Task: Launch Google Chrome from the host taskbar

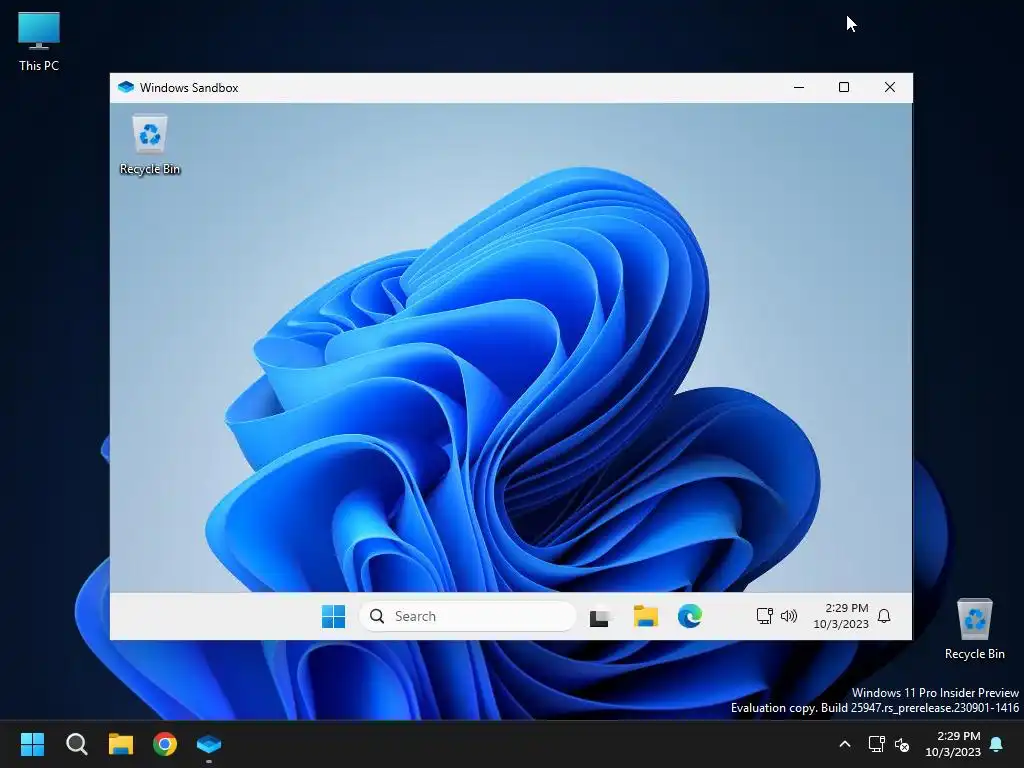Action: pos(165,744)
